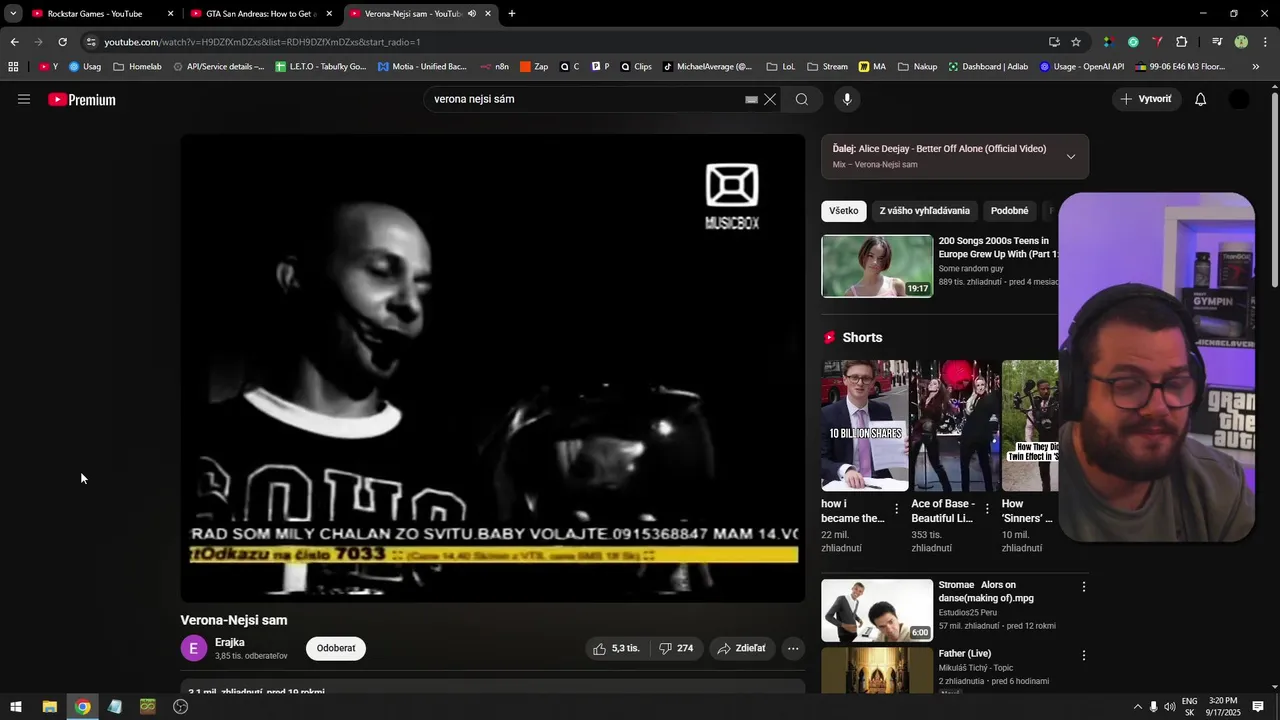Go to YouTube Premium home logo
This screenshot has height=720, width=1280.
pyautogui.click(x=82, y=99)
